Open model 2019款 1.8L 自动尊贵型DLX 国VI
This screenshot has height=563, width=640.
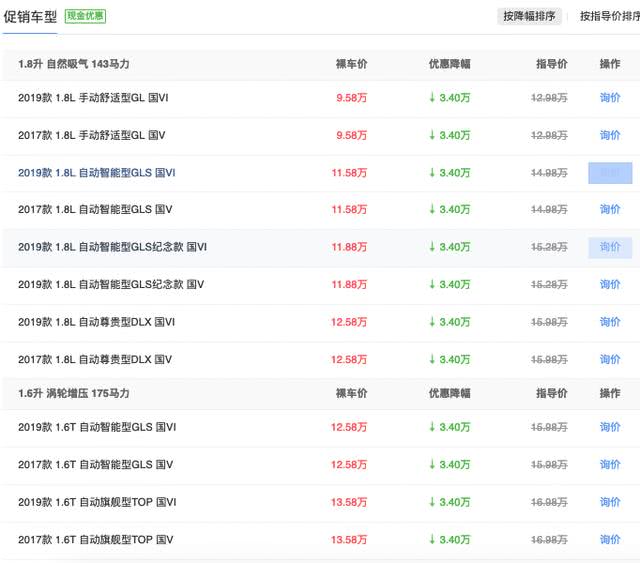click(x=96, y=322)
